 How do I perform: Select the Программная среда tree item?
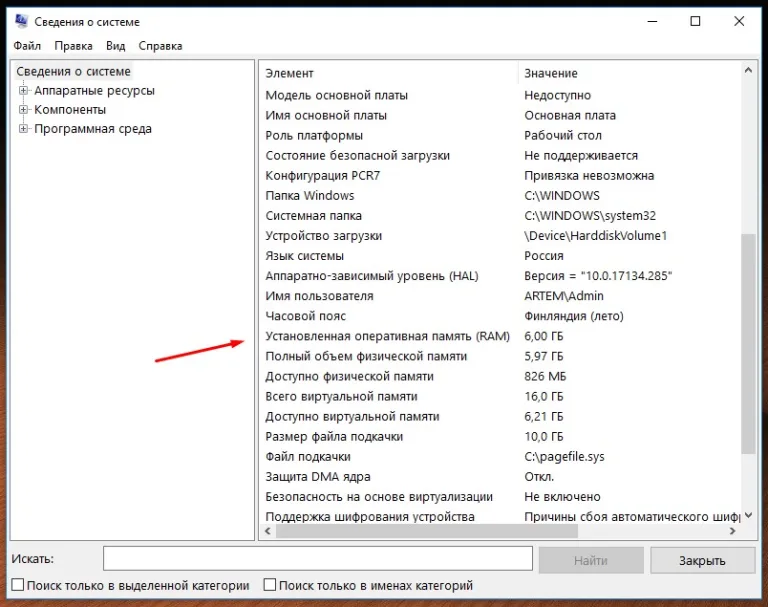93,129
